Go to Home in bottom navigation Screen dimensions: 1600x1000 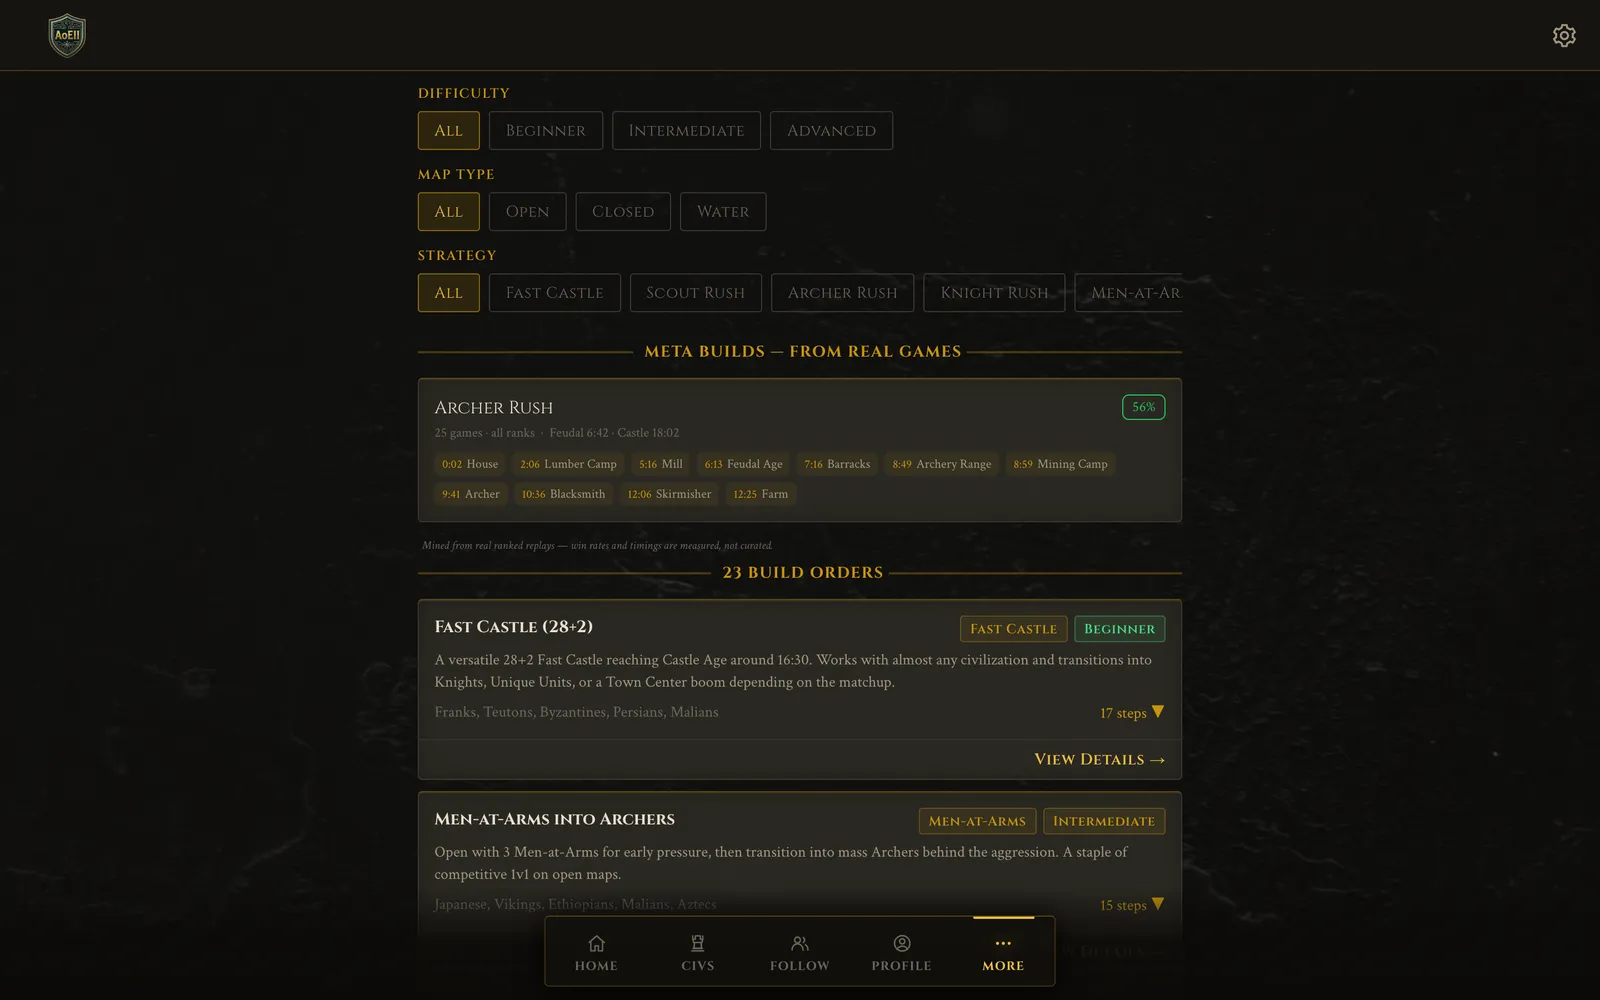[x=596, y=952]
